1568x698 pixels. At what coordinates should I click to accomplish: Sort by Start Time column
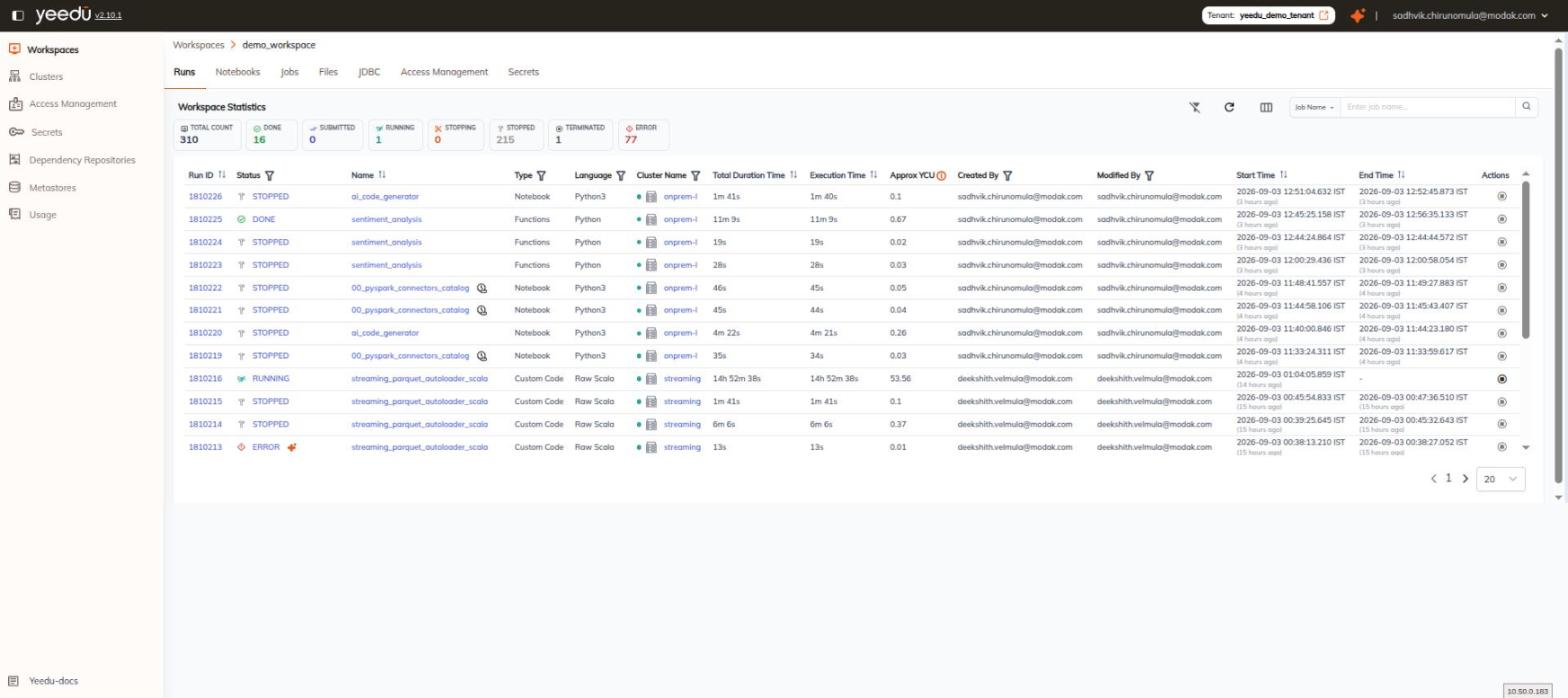tap(1283, 176)
